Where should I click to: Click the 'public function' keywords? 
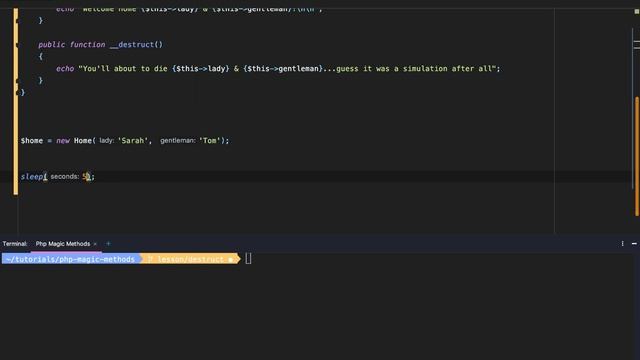72,44
